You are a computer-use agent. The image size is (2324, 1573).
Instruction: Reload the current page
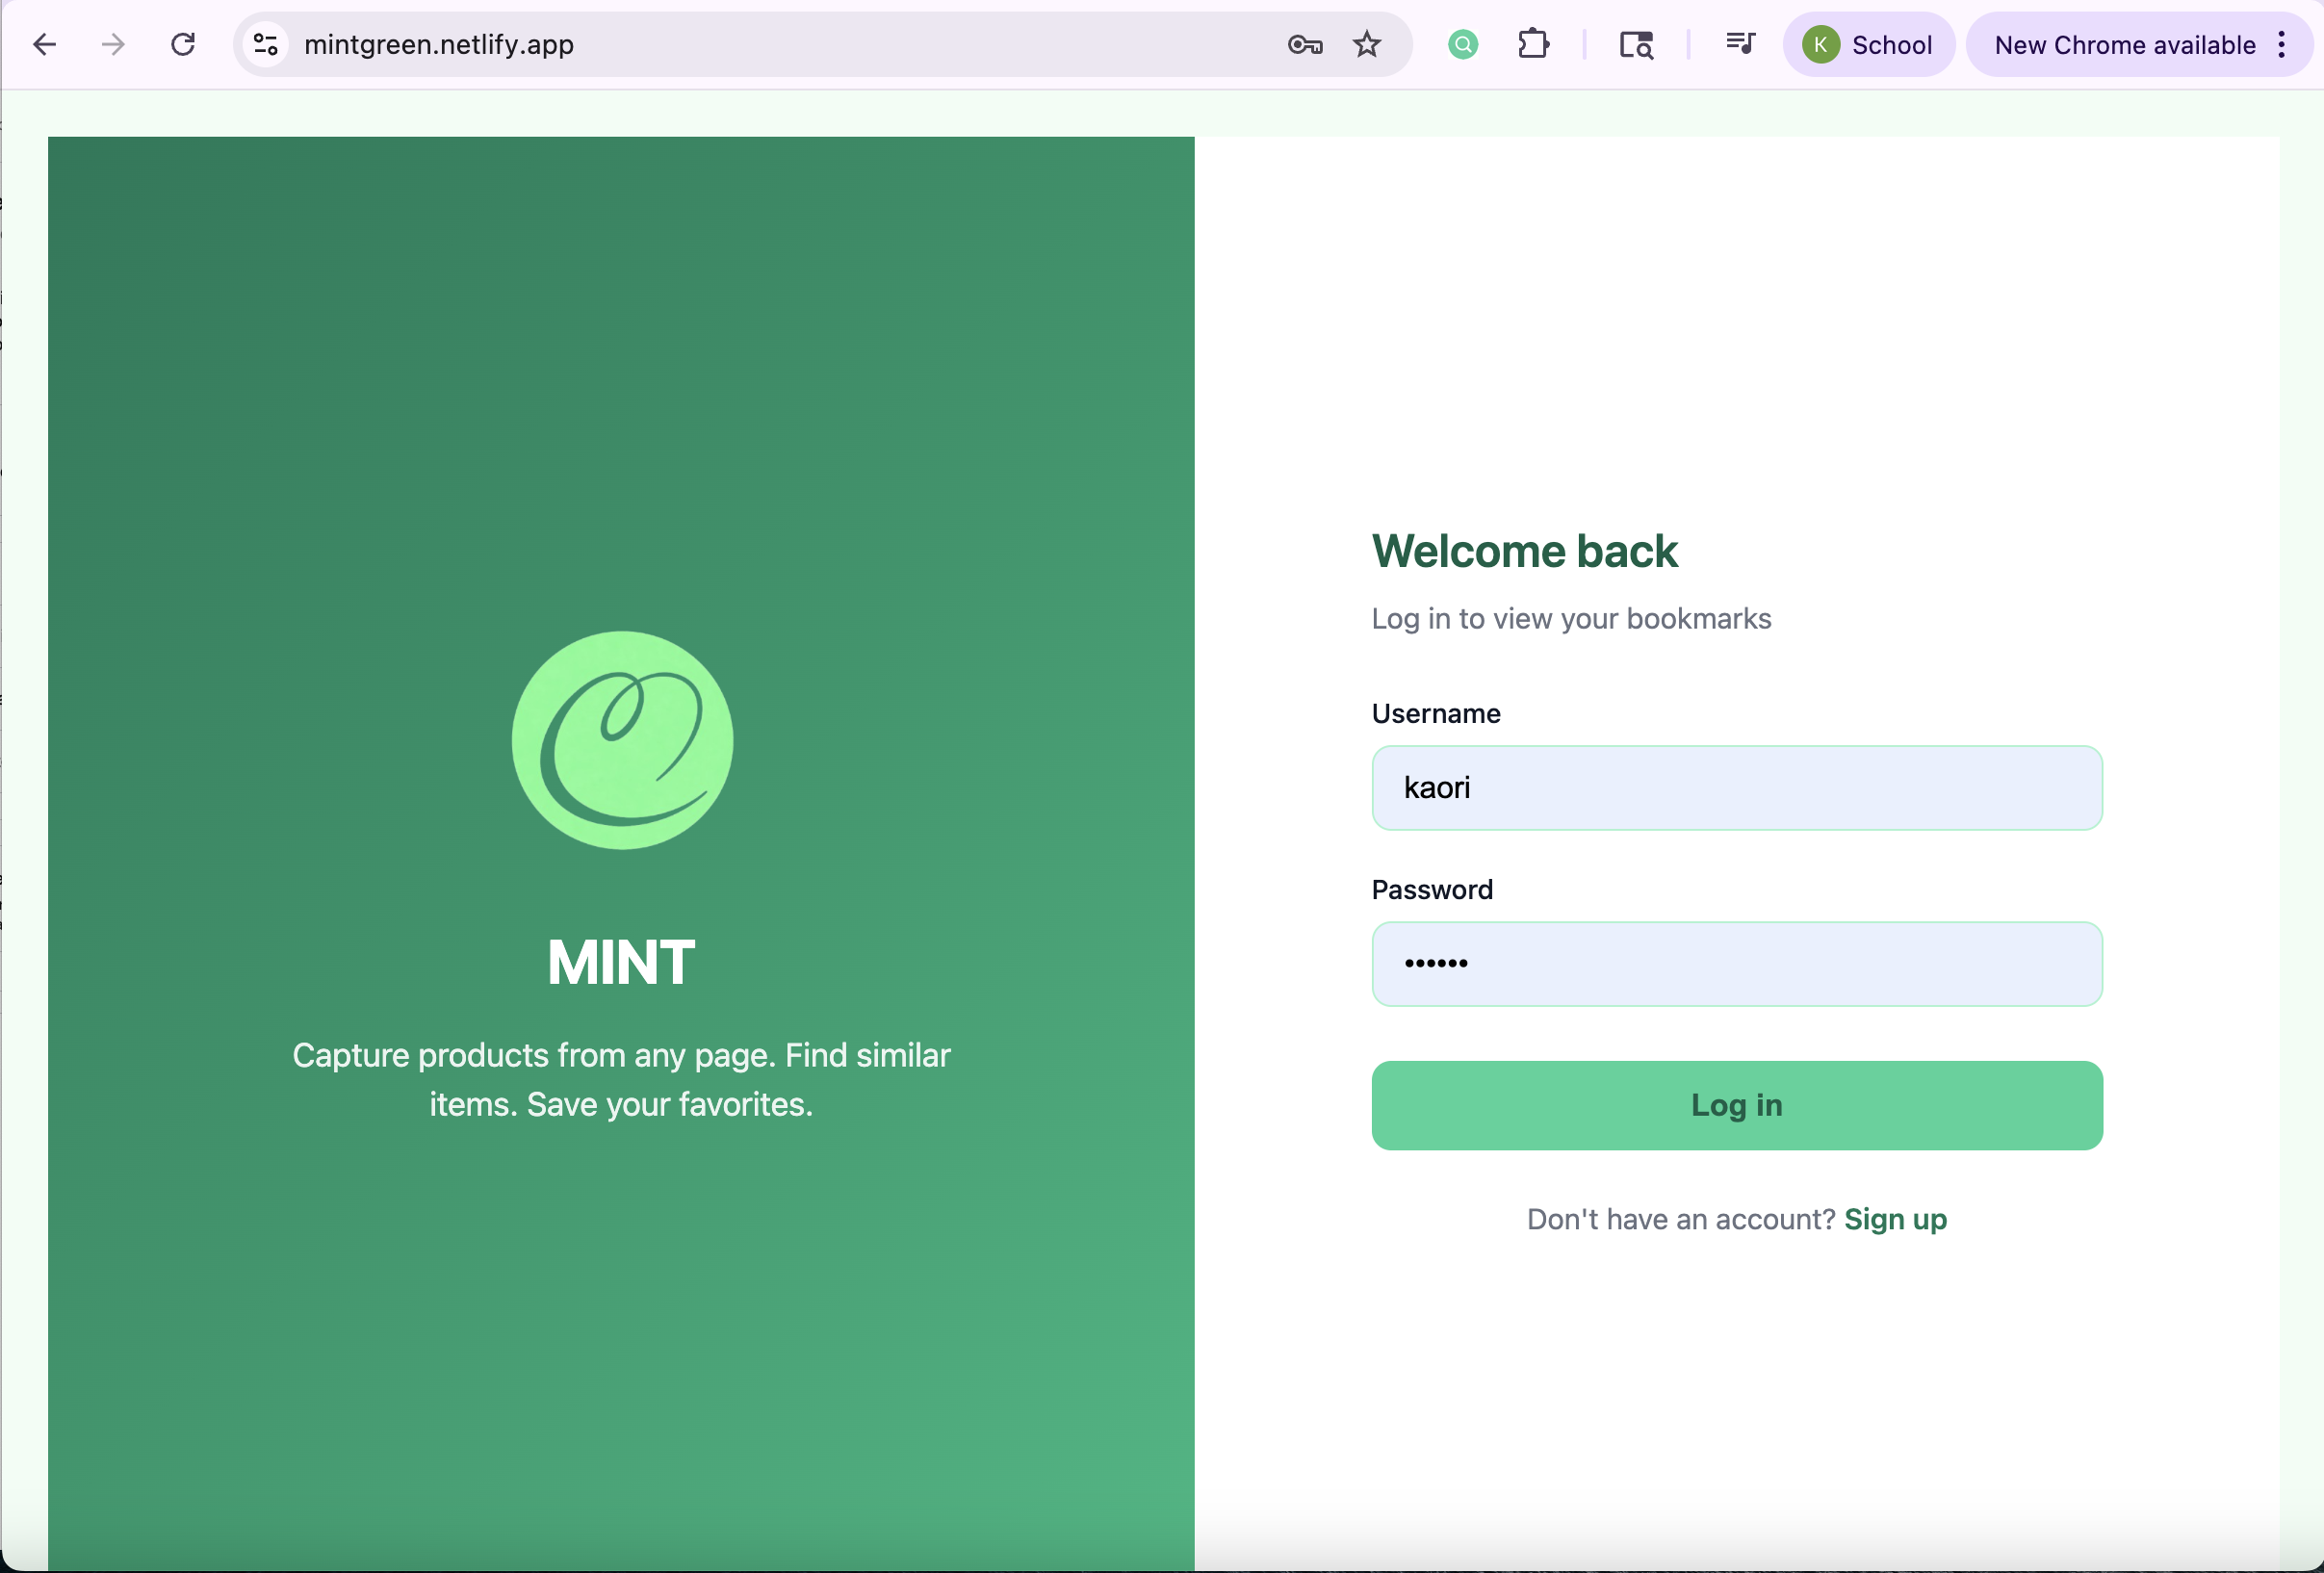tap(183, 44)
